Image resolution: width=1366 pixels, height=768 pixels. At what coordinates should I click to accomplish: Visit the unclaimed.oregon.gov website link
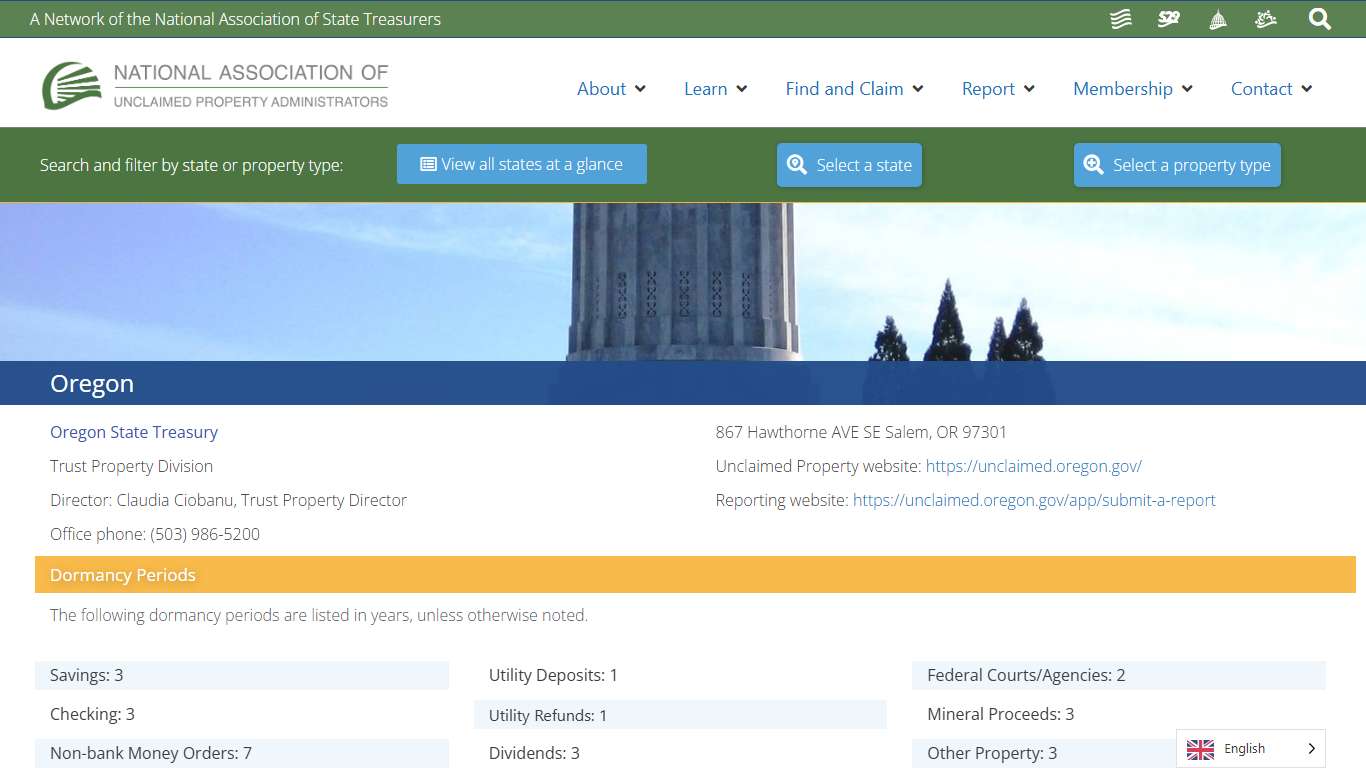tap(1034, 466)
